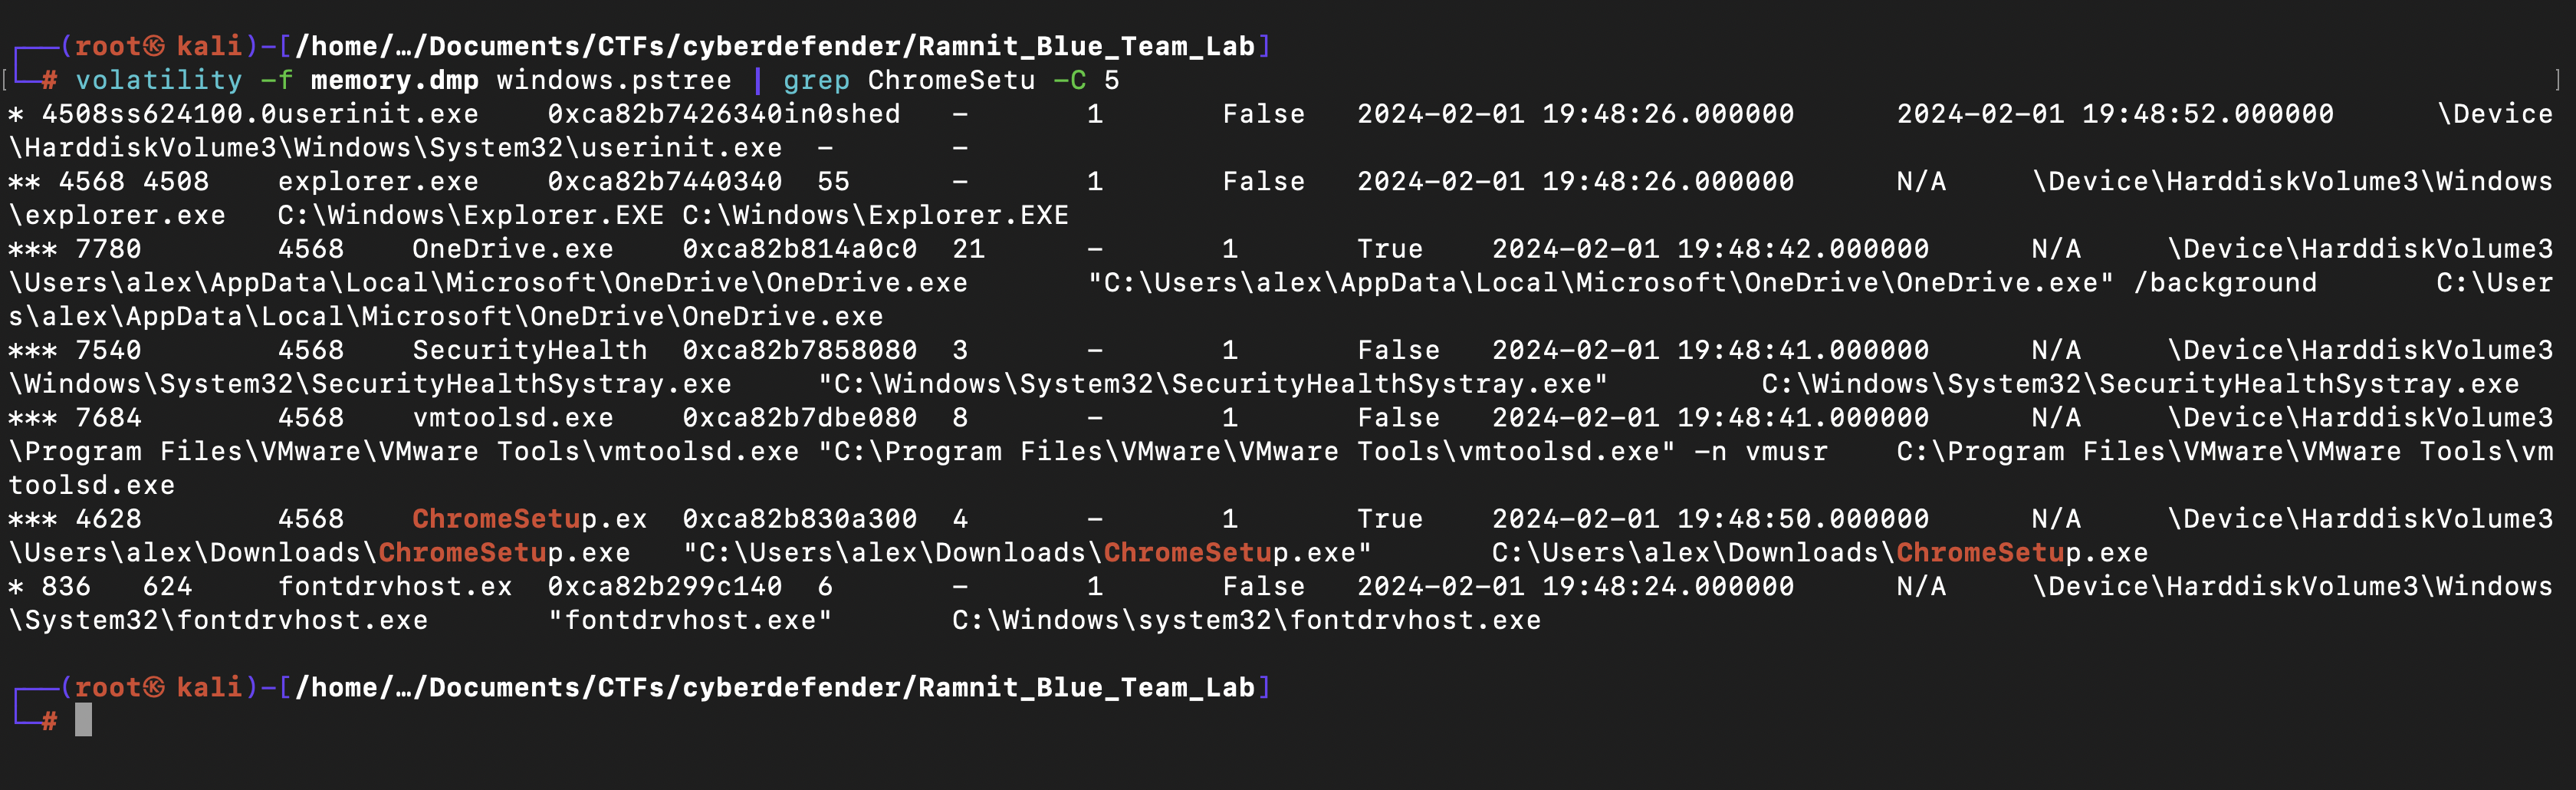Image resolution: width=2576 pixels, height=790 pixels.
Task: Click PID 4628 of ChromeSetup process
Action: click(109, 519)
